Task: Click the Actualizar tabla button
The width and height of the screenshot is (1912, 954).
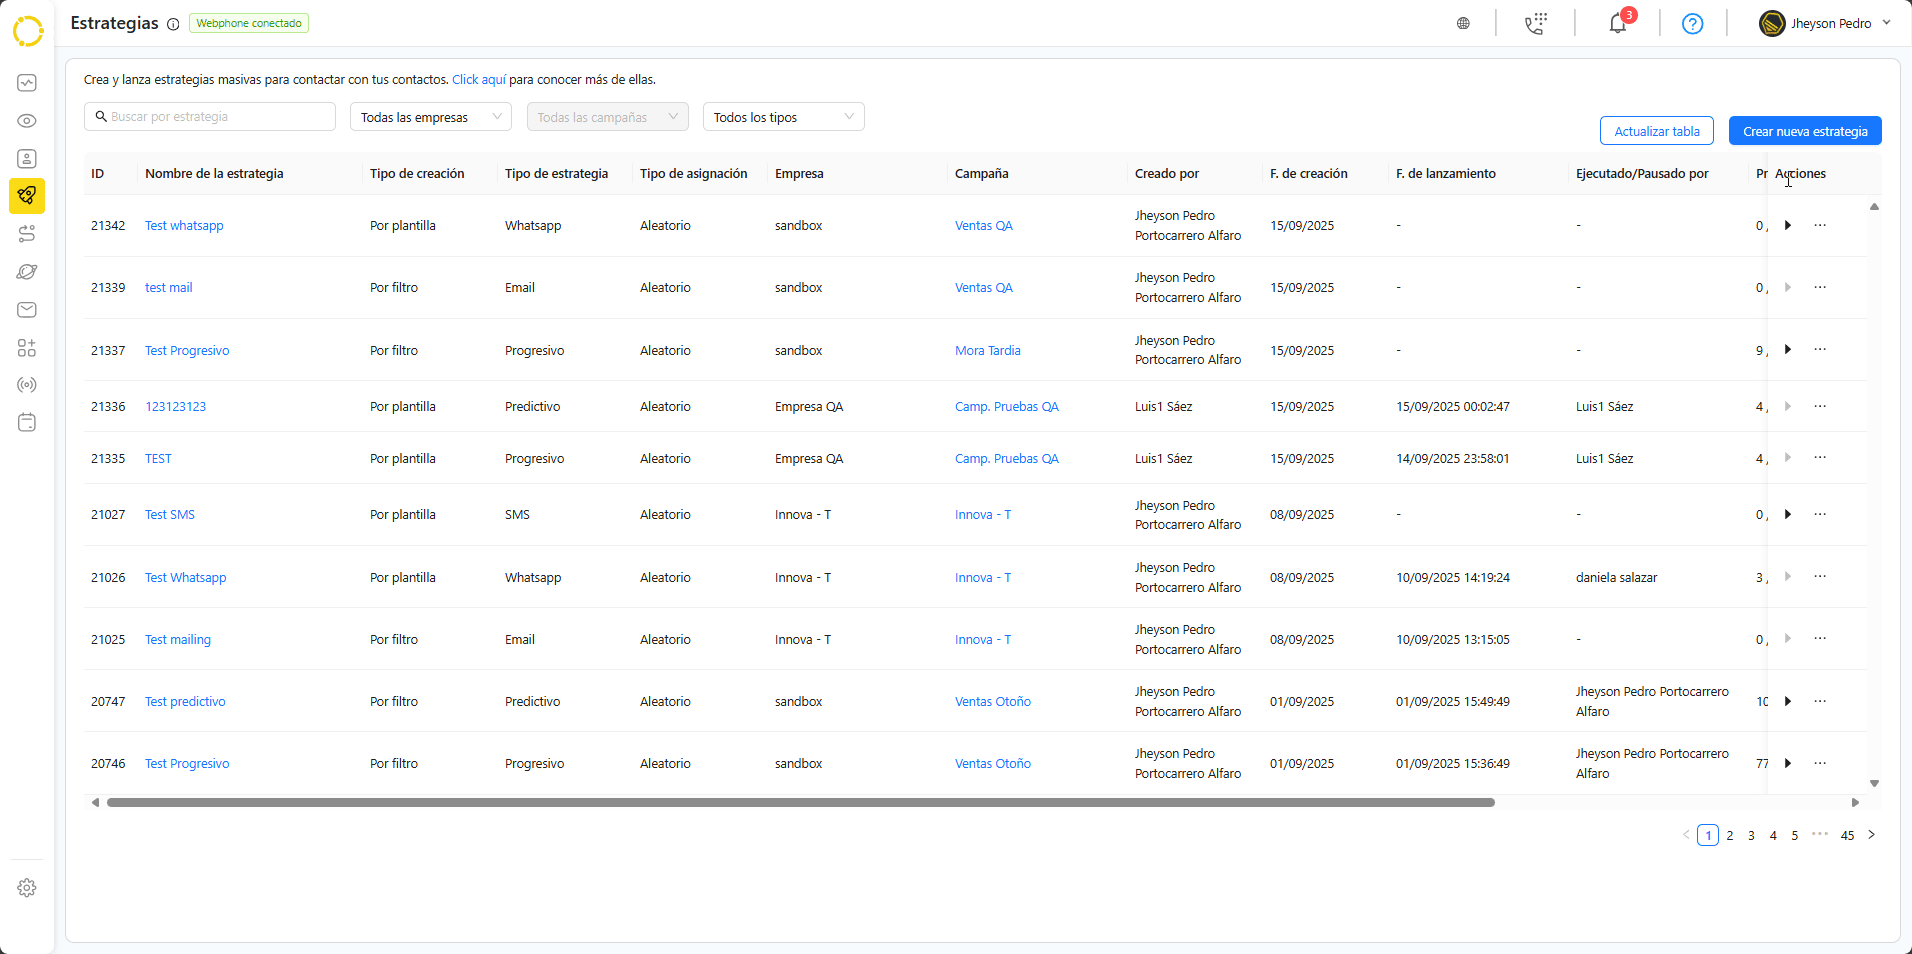Action: pyautogui.click(x=1656, y=131)
